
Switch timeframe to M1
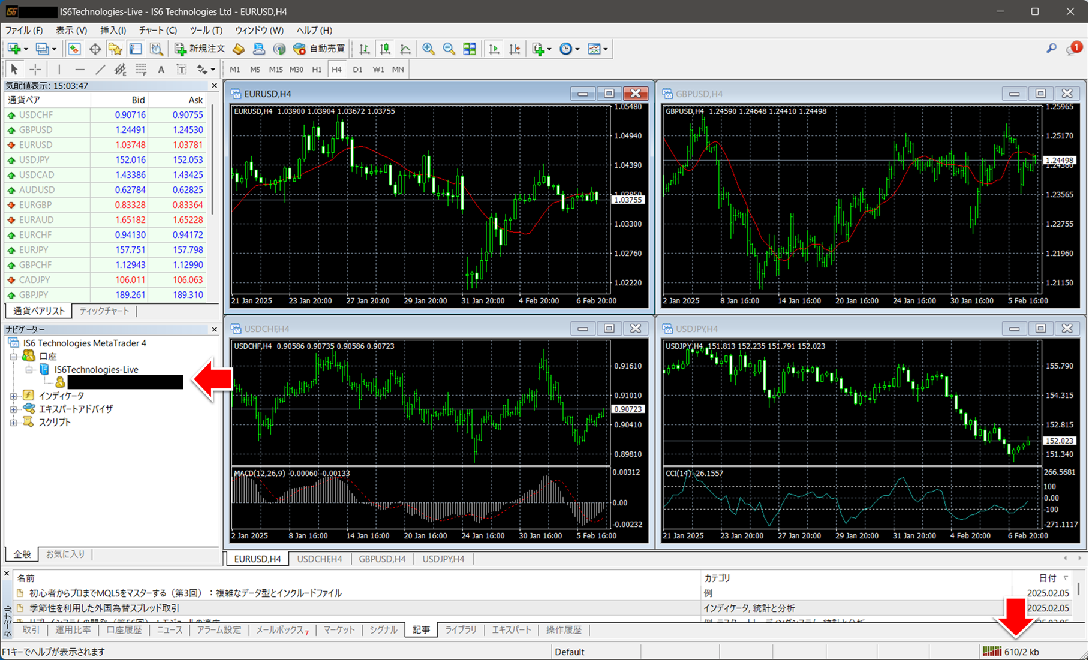[235, 69]
